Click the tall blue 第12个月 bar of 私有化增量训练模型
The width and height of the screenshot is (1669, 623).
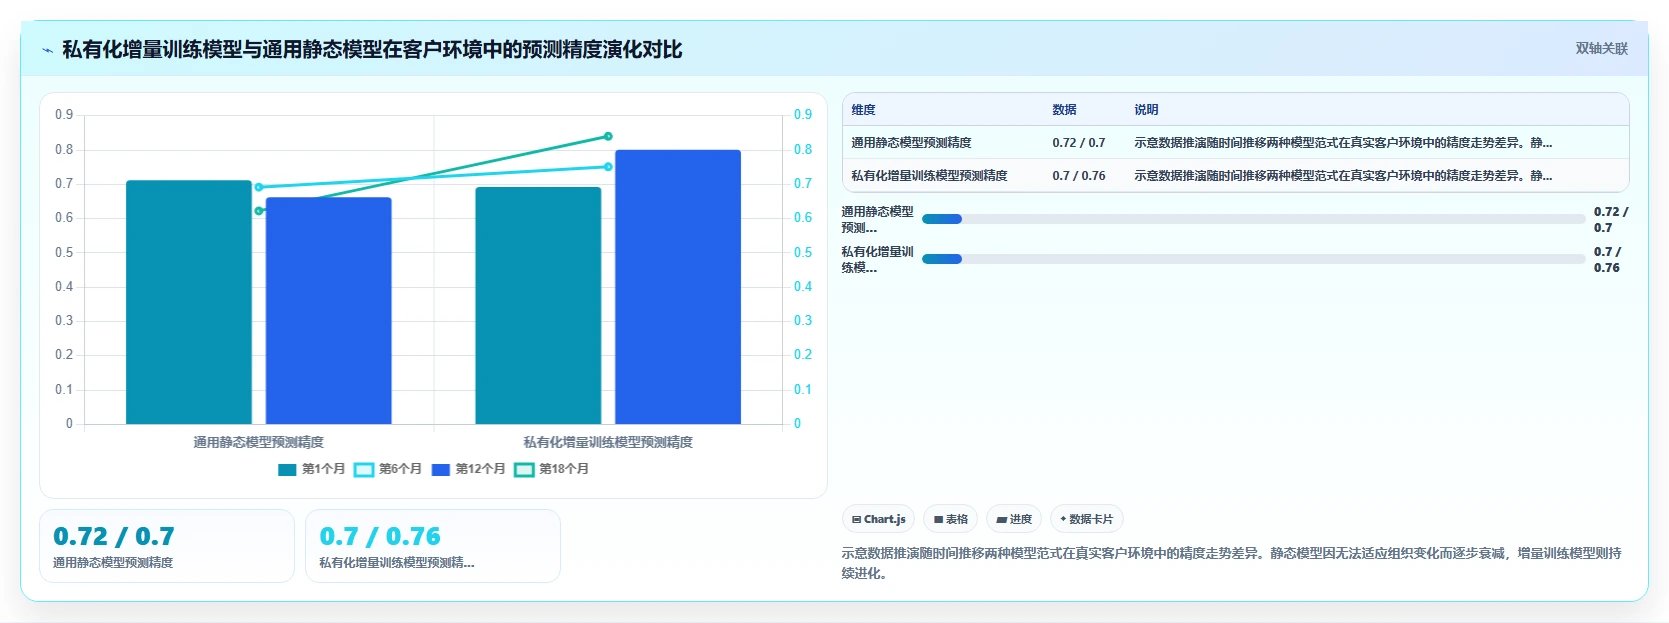[x=678, y=287]
